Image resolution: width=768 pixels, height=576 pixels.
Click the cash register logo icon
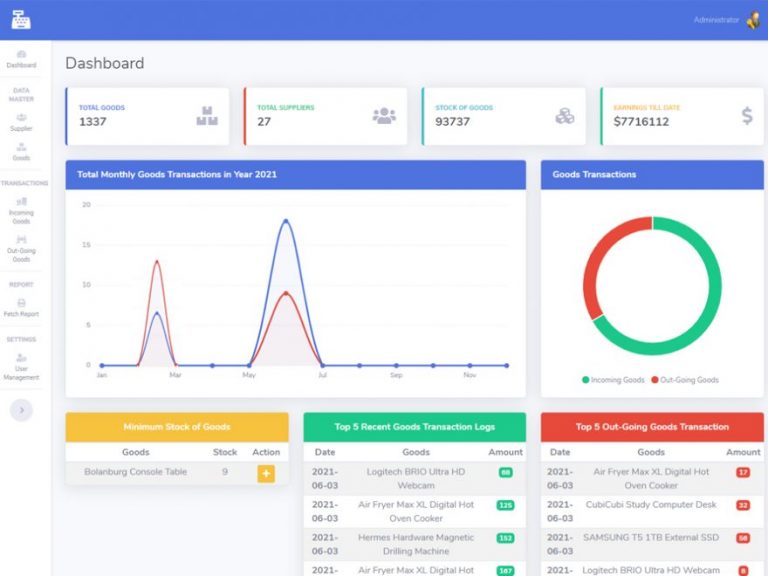click(21, 19)
